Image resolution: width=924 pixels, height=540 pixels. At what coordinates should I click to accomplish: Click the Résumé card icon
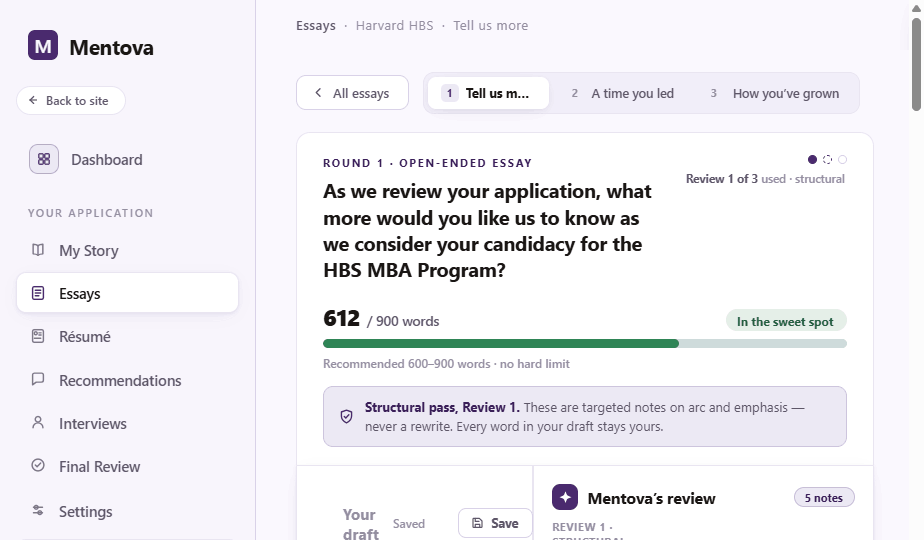point(38,336)
